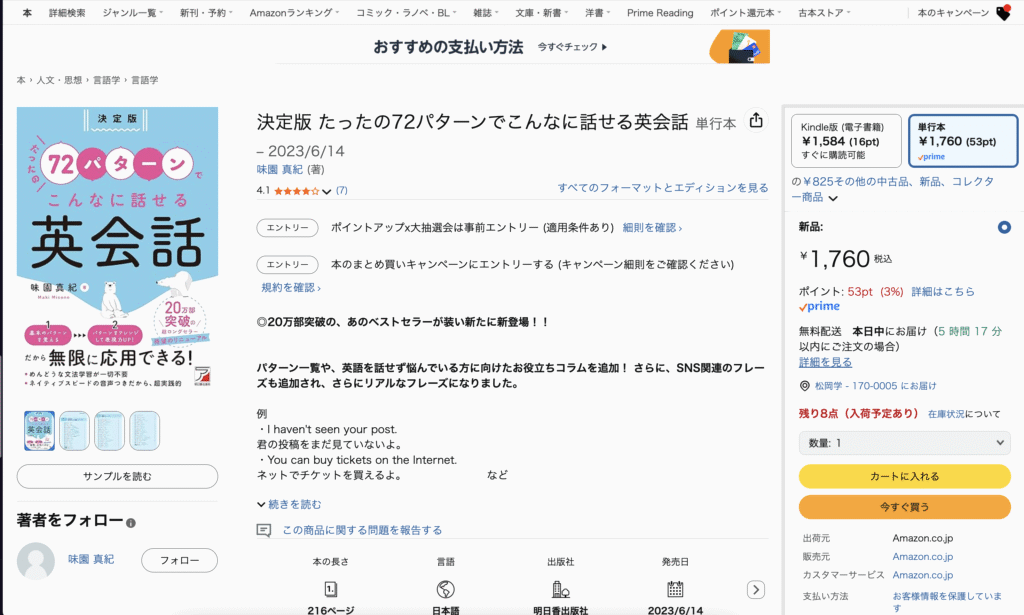Click the エントリー button for ポイントアップ lottery
Screen dimensions: 1024x615
pos(287,228)
